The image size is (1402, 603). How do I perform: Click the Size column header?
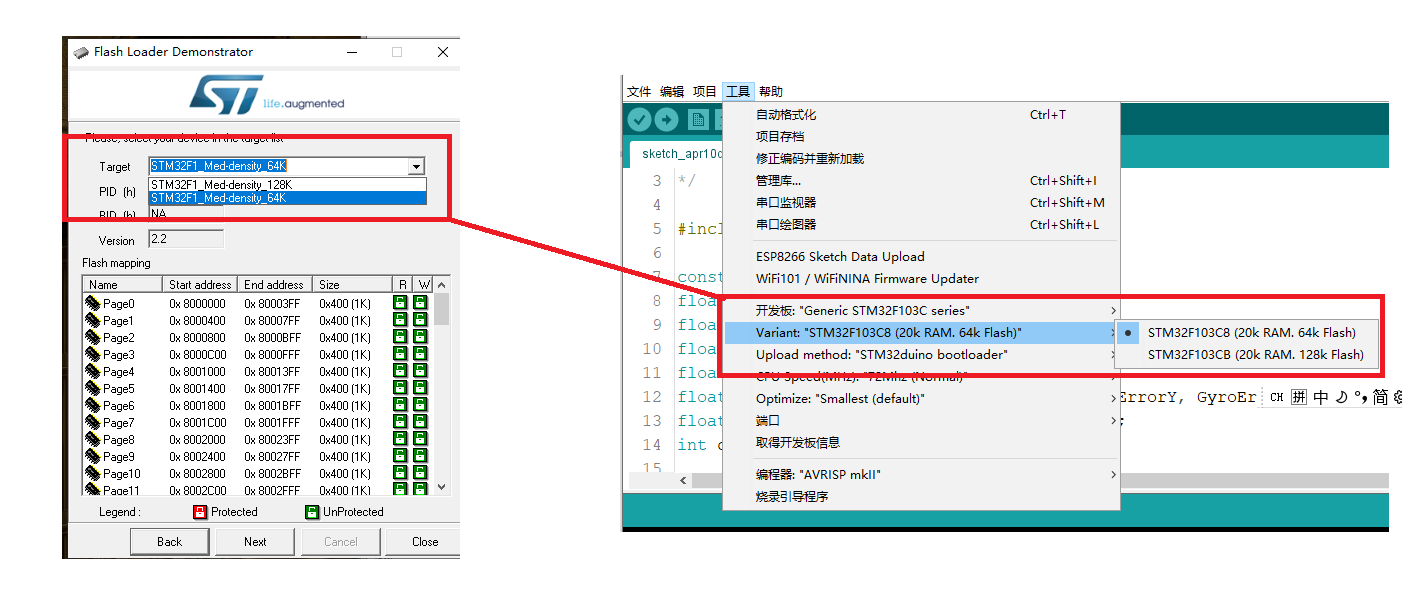[351, 285]
